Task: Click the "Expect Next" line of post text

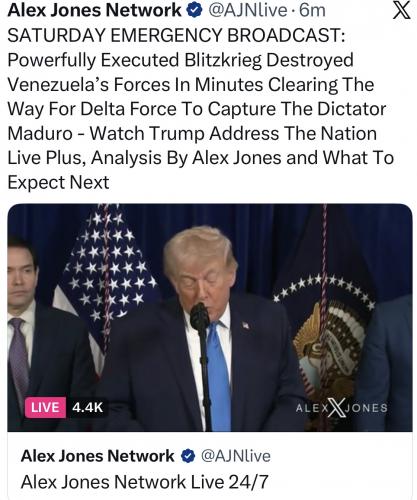Action: click(x=58, y=182)
